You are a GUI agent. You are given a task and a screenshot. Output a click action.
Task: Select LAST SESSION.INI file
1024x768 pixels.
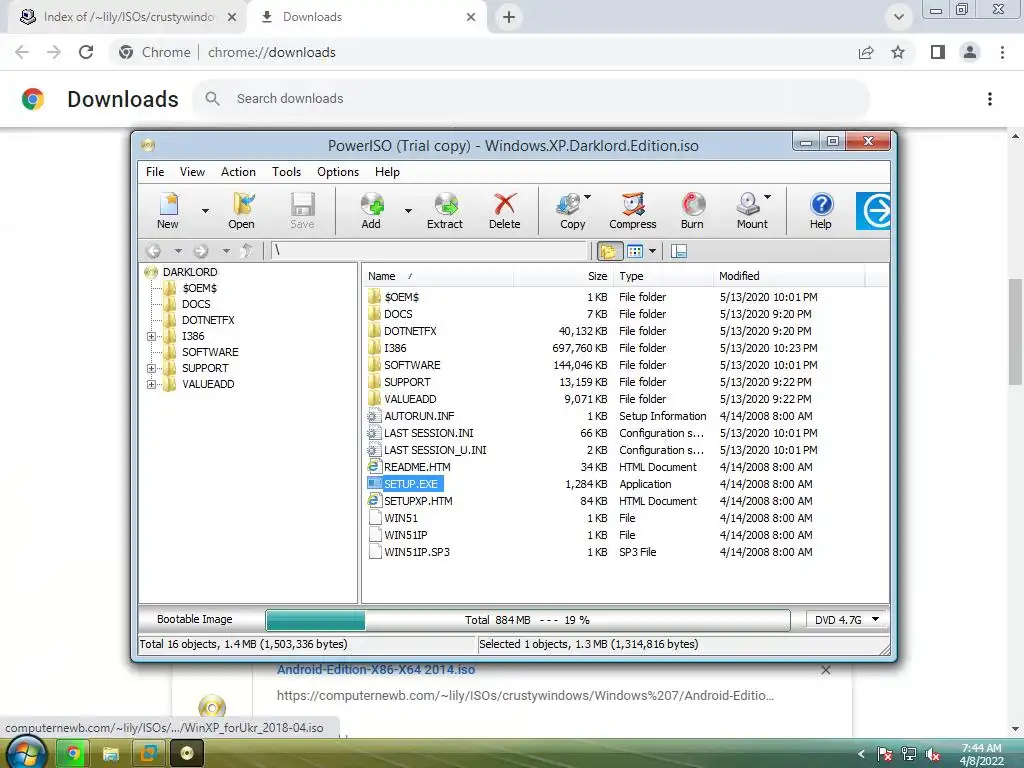pos(428,433)
